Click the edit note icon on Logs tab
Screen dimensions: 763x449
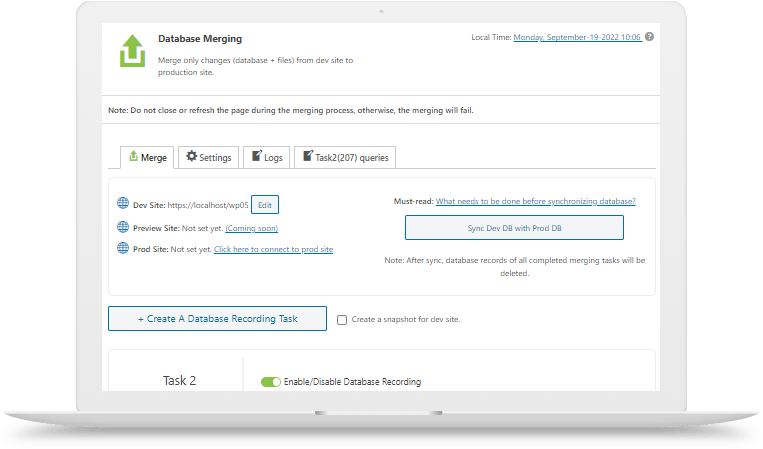pyautogui.click(x=256, y=156)
